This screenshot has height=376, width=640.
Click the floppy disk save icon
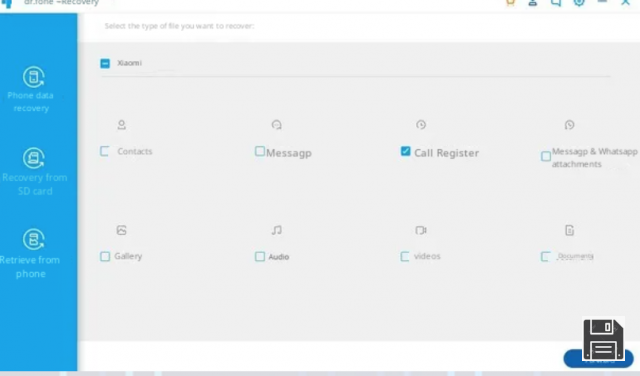(x=603, y=339)
